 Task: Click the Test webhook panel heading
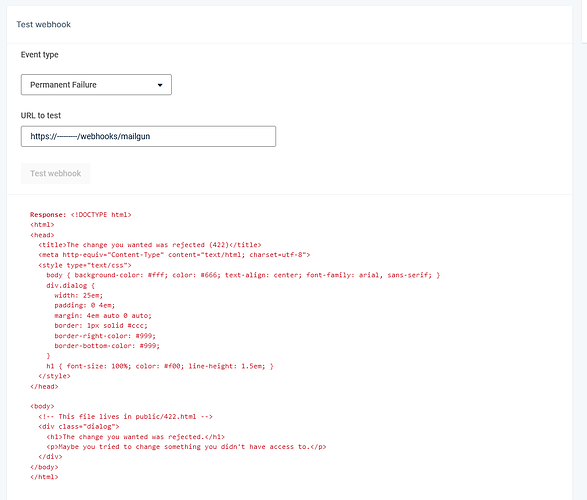(43, 24)
